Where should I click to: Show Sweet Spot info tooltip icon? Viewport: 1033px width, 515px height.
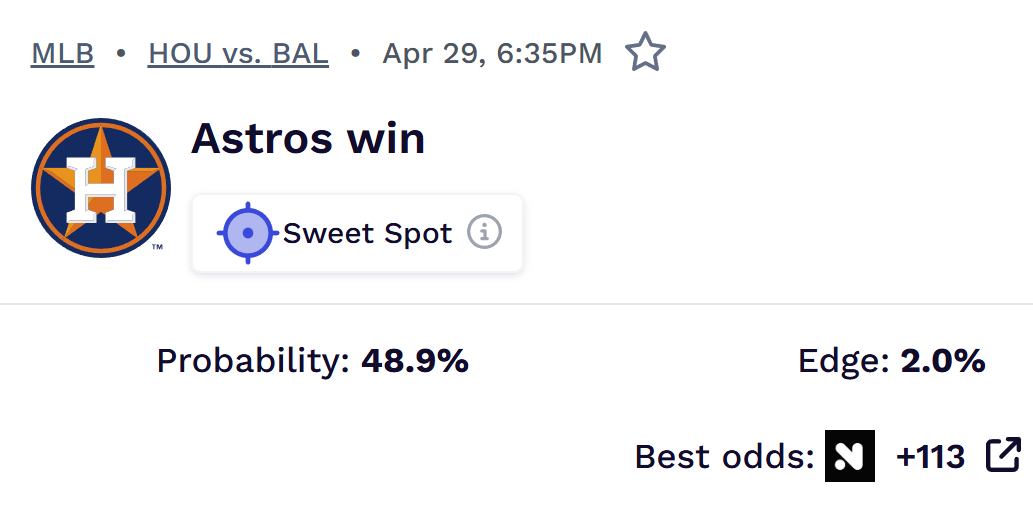485,233
